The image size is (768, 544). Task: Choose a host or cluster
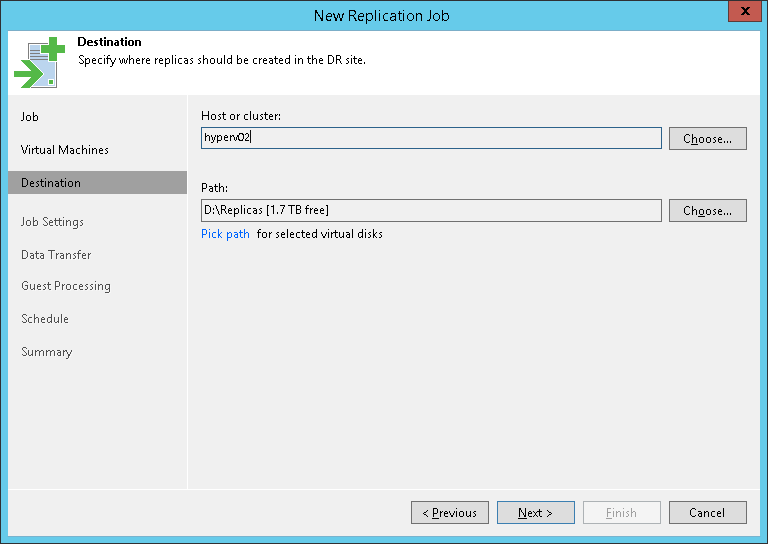[708, 139]
